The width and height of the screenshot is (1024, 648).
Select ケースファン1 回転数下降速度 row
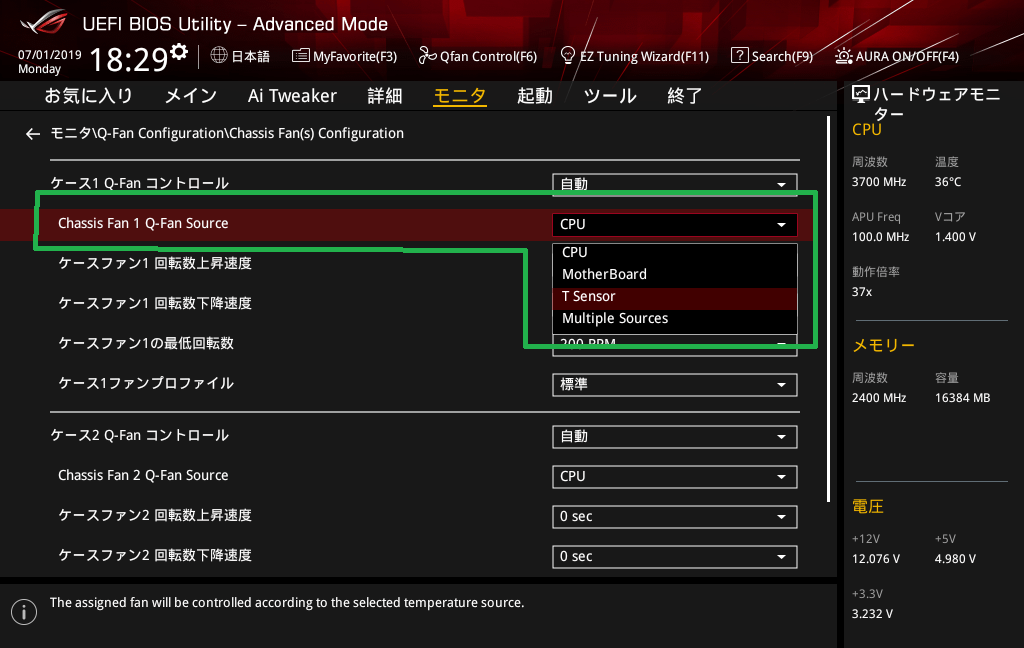point(155,303)
